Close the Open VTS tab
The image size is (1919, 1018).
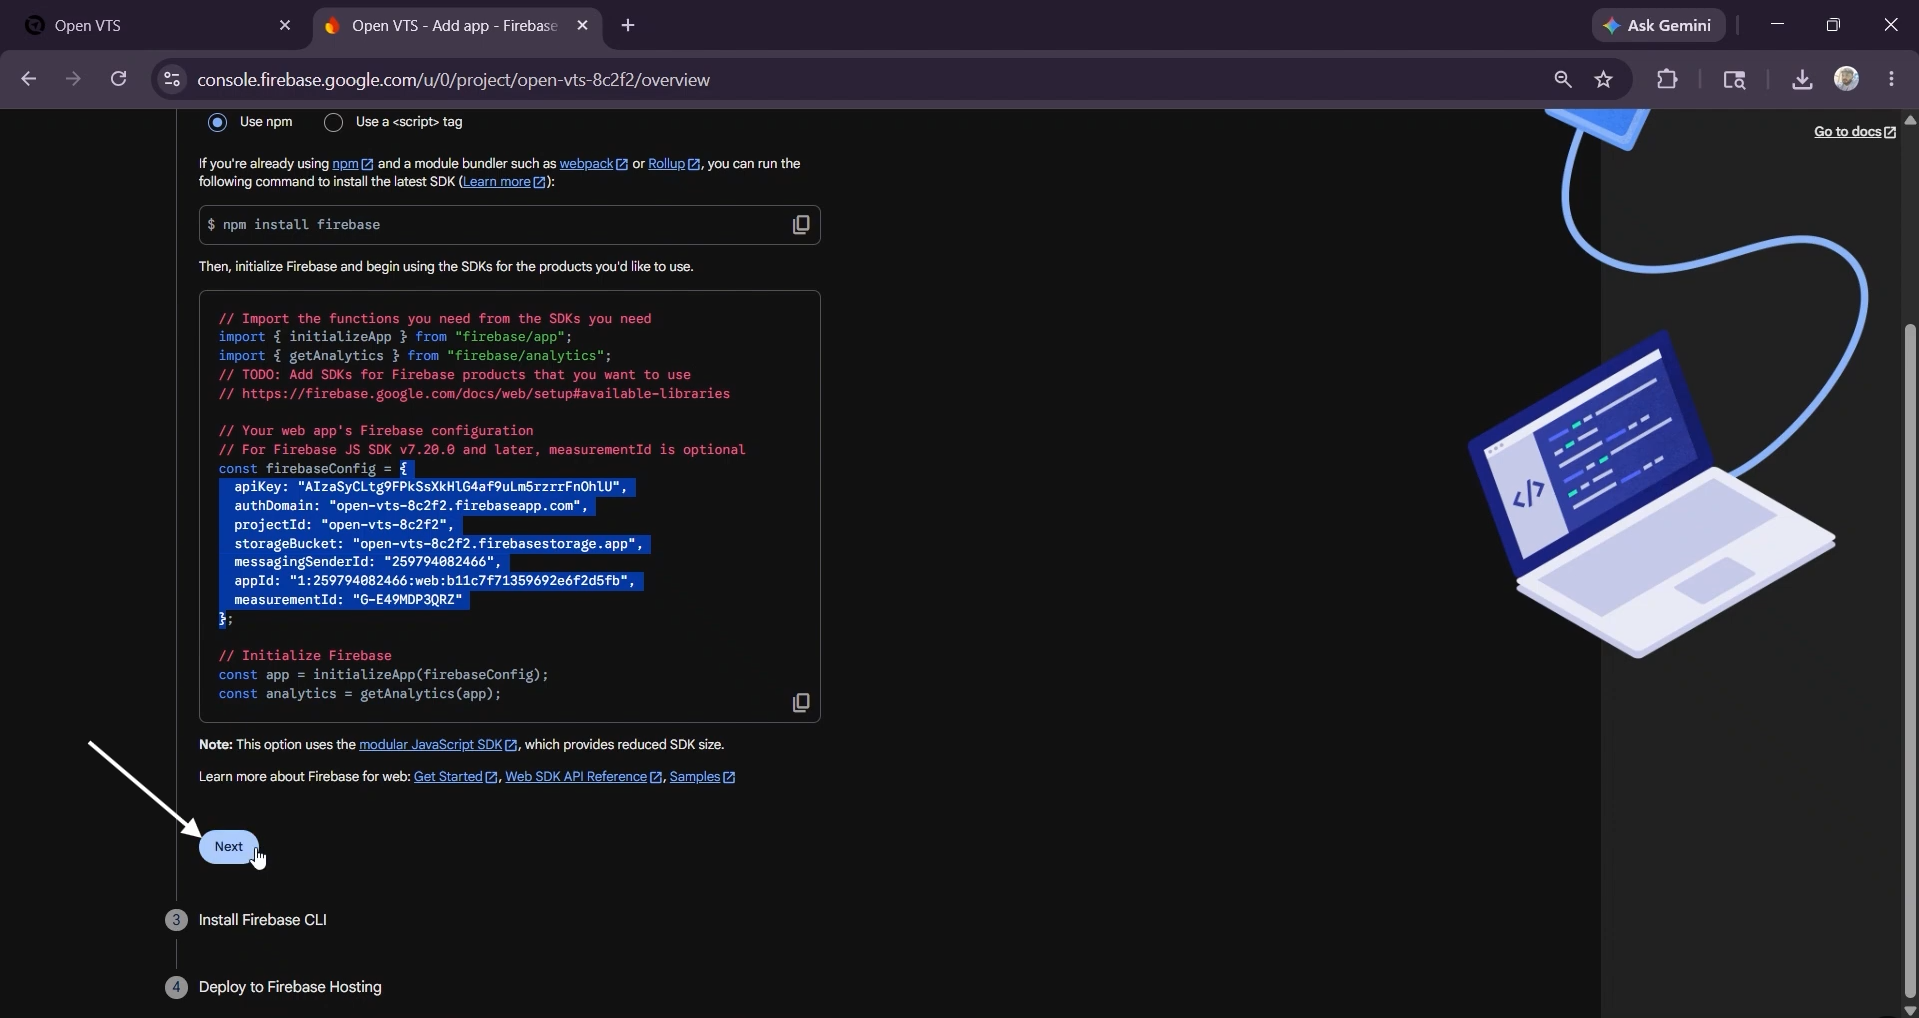[285, 26]
